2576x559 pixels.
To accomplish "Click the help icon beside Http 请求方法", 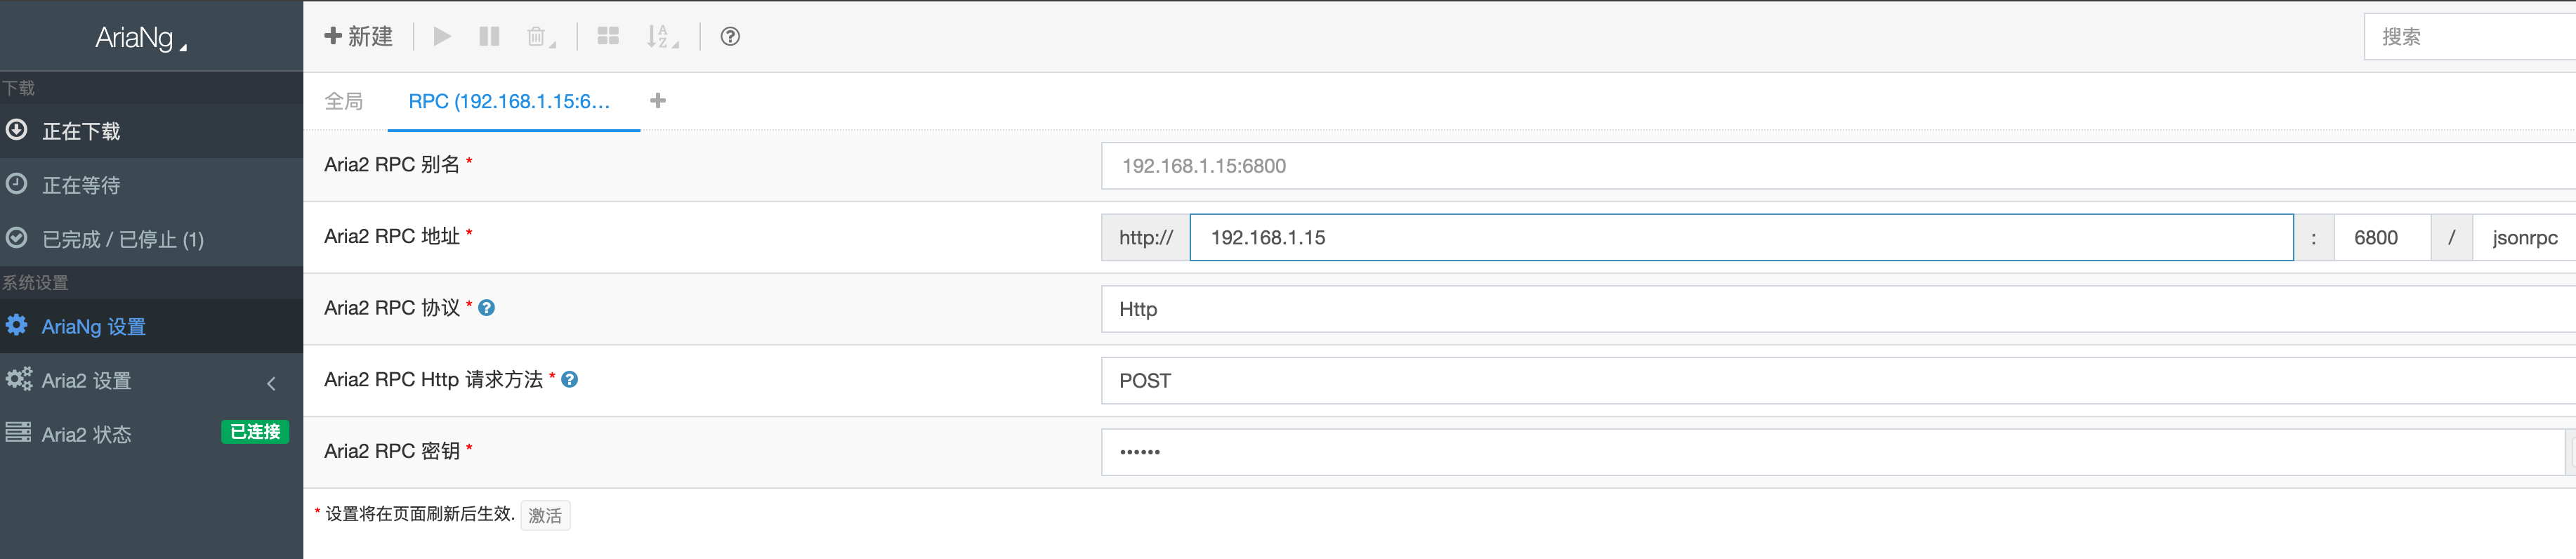I will pyautogui.click(x=570, y=380).
